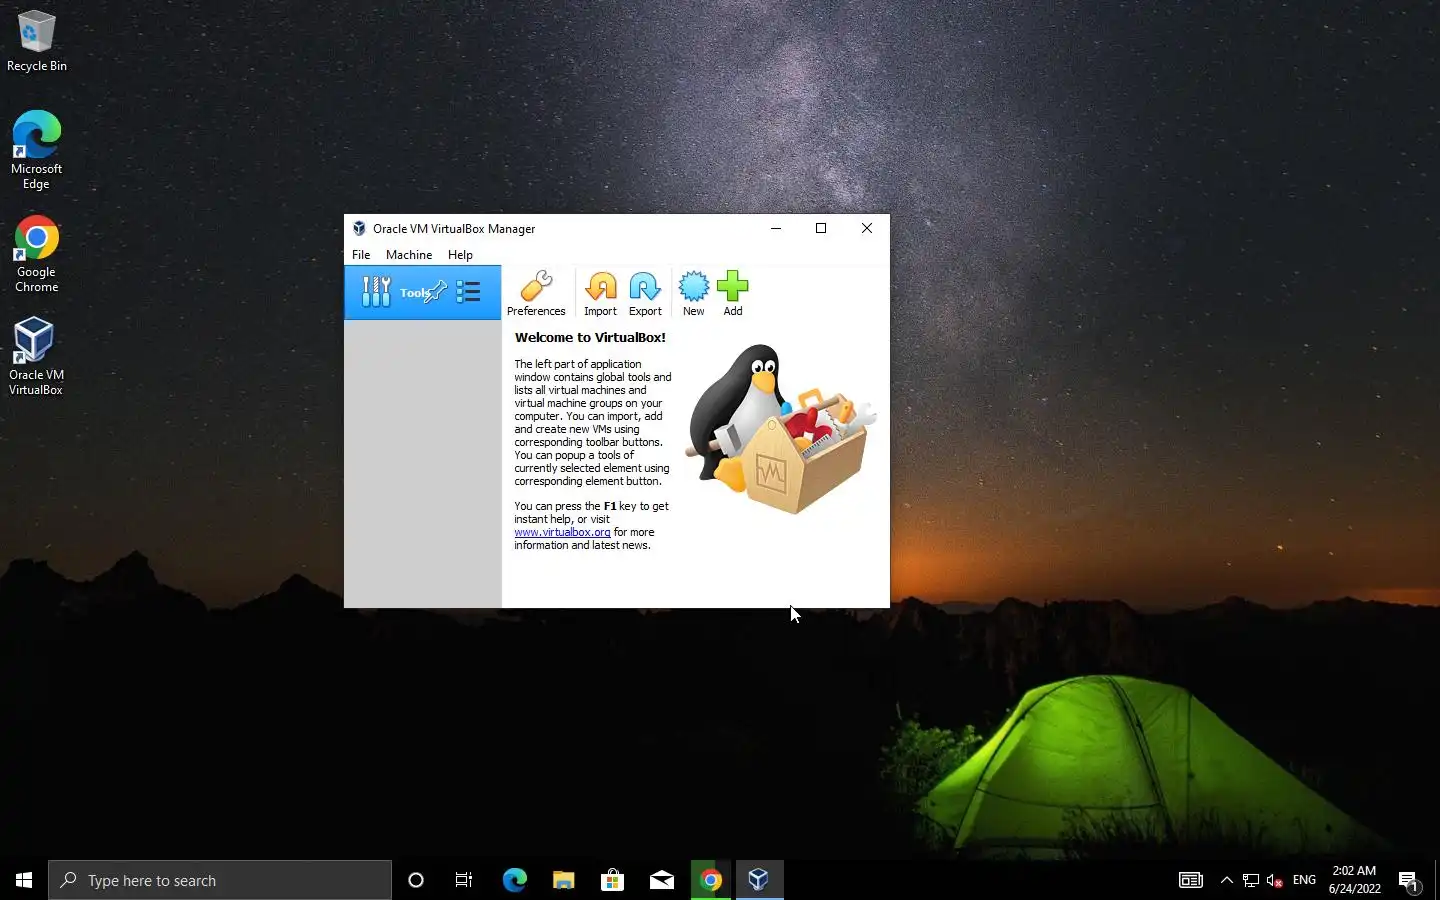The image size is (1440, 900).
Task: Pin the Tools pane with the pin icon
Action: coord(436,292)
